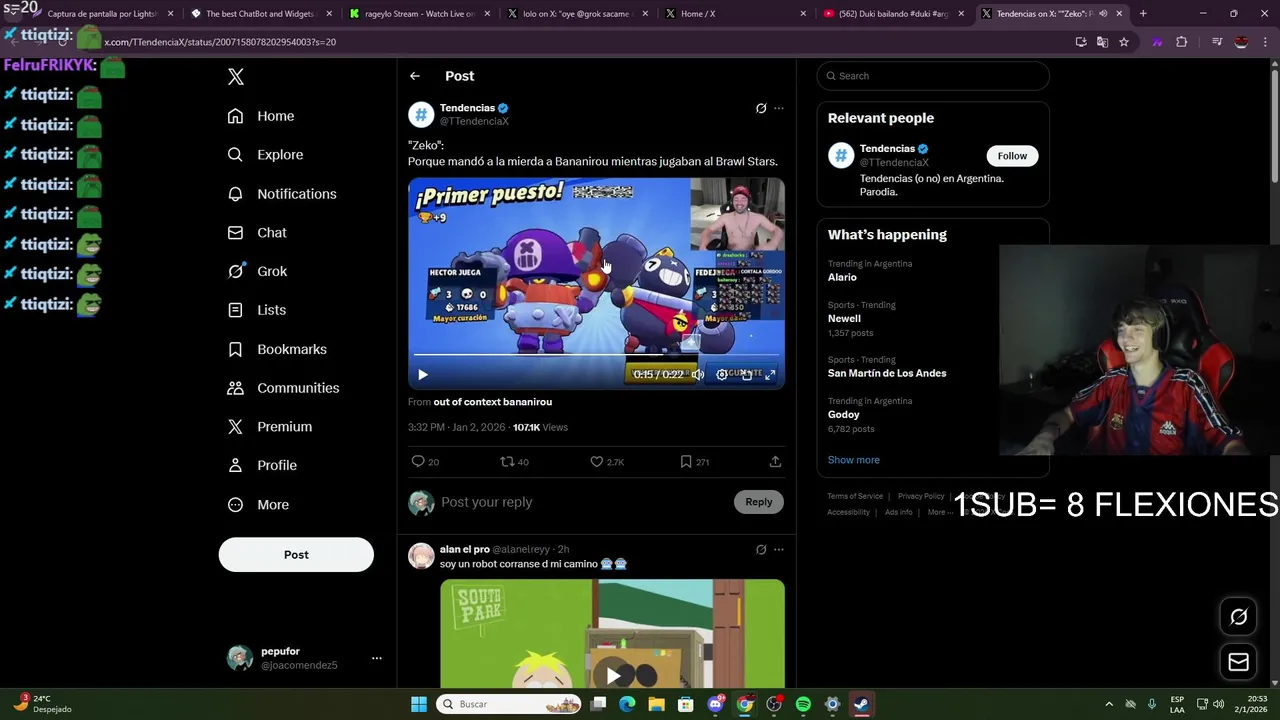Viewport: 1280px width, 720px height.
Task: Open Communities in the sidebar
Action: point(283,388)
